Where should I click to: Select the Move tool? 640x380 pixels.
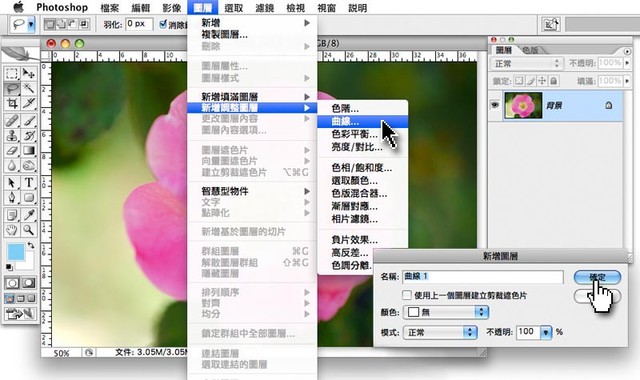(x=29, y=73)
